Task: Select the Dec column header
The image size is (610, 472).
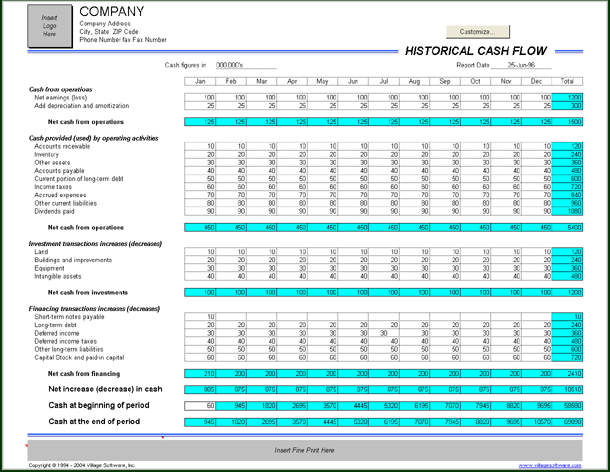Action: (536, 81)
